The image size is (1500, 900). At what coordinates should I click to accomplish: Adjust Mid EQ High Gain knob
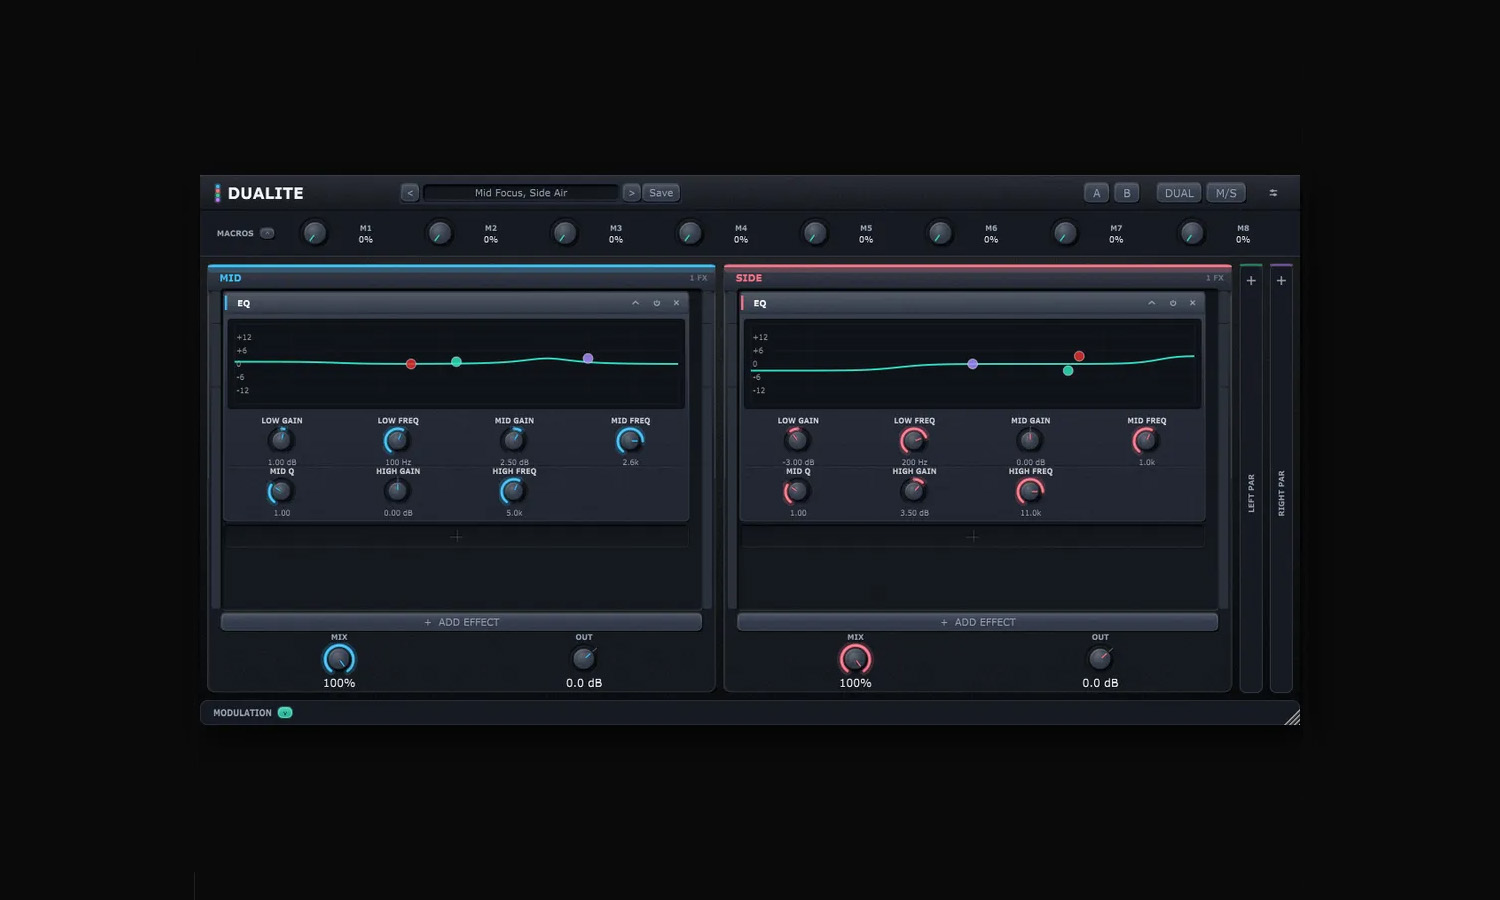pos(397,491)
